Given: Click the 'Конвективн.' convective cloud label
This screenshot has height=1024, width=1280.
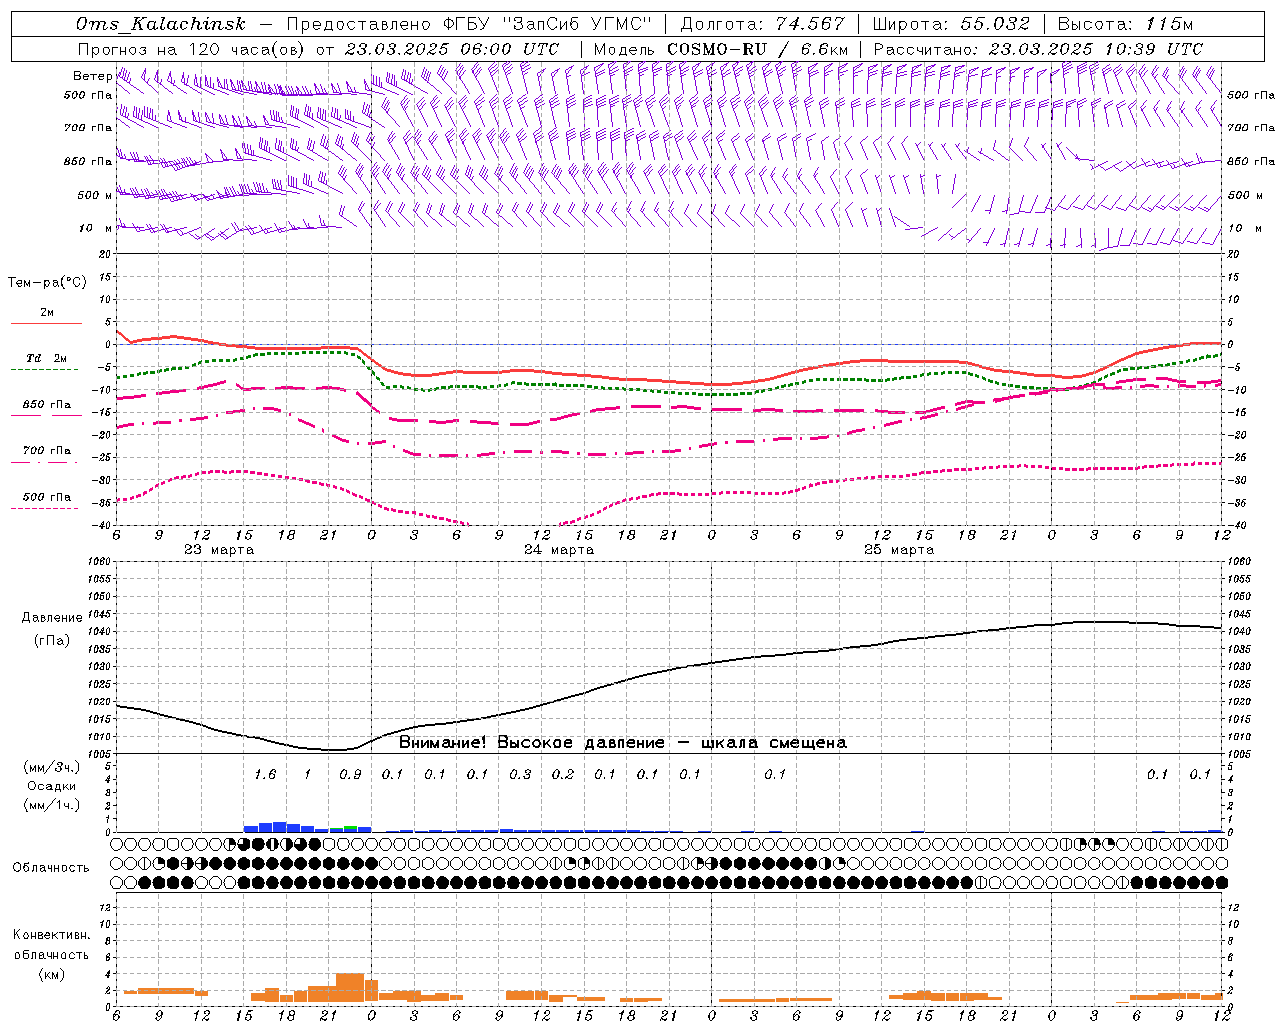Looking at the screenshot, I should tap(51, 935).
